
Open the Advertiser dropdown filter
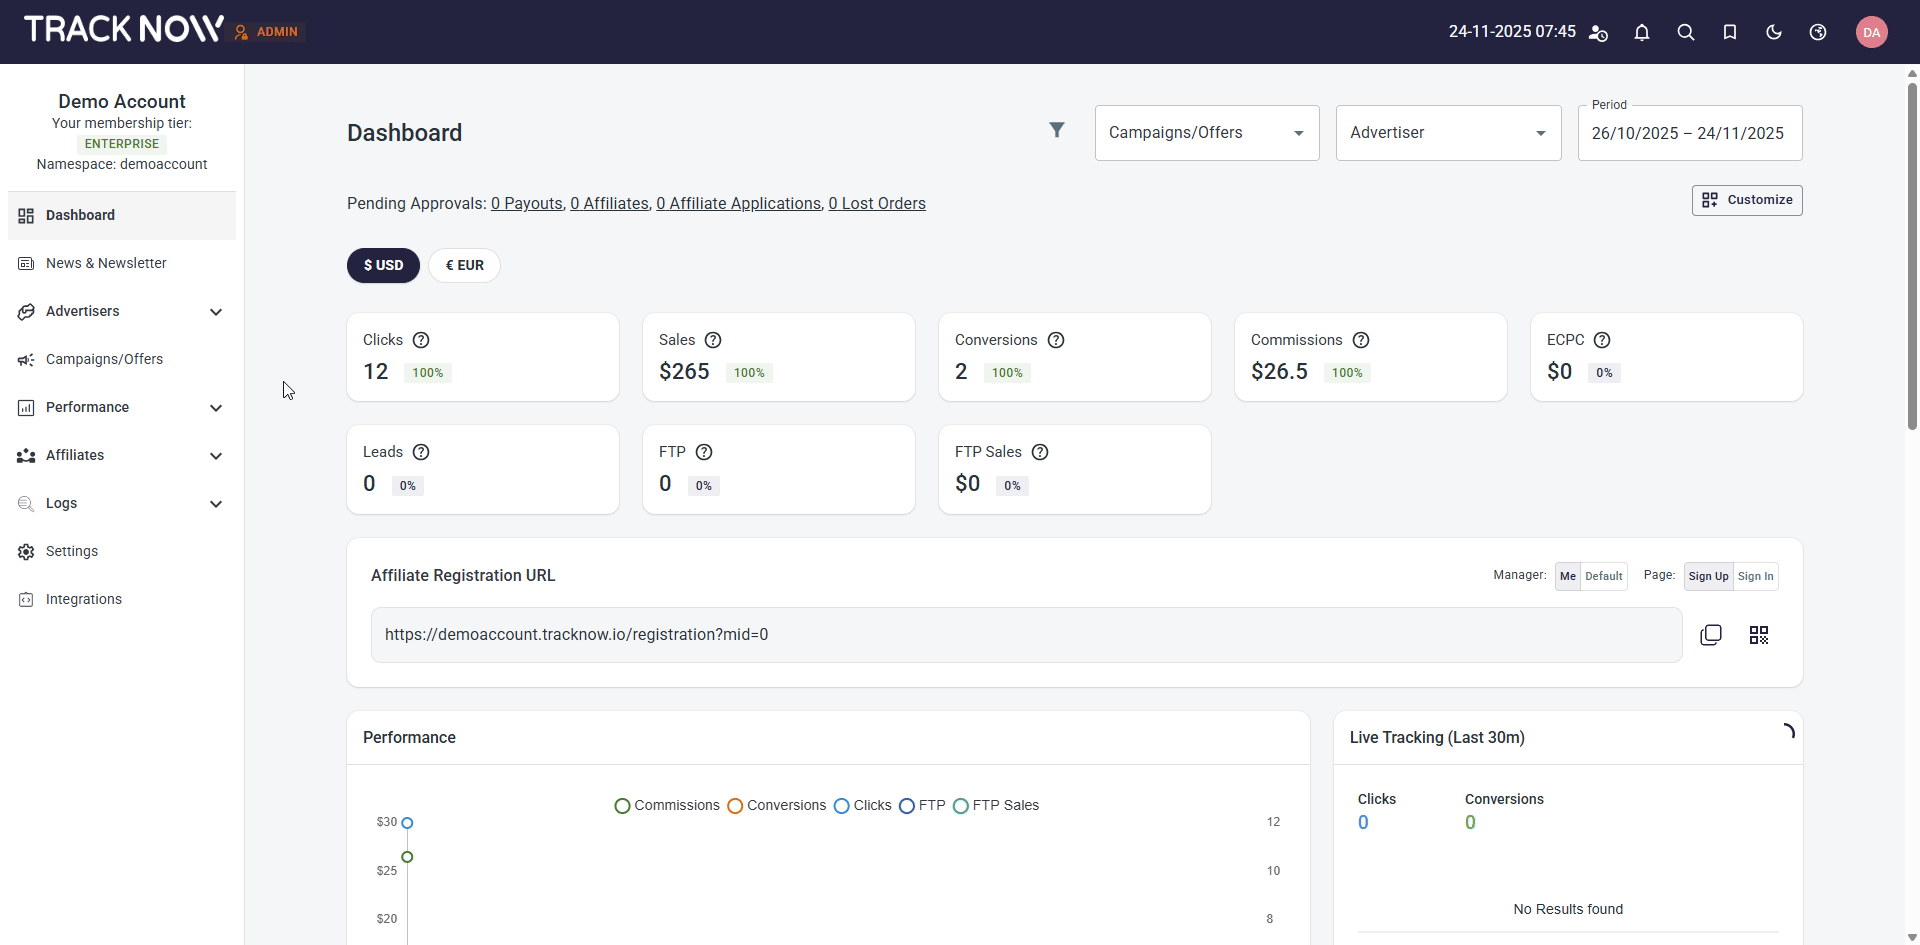pyautogui.click(x=1447, y=133)
